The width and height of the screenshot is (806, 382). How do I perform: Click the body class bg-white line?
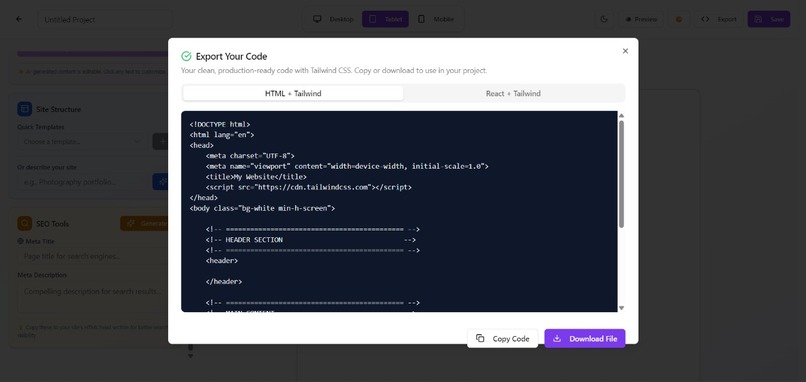pos(262,208)
